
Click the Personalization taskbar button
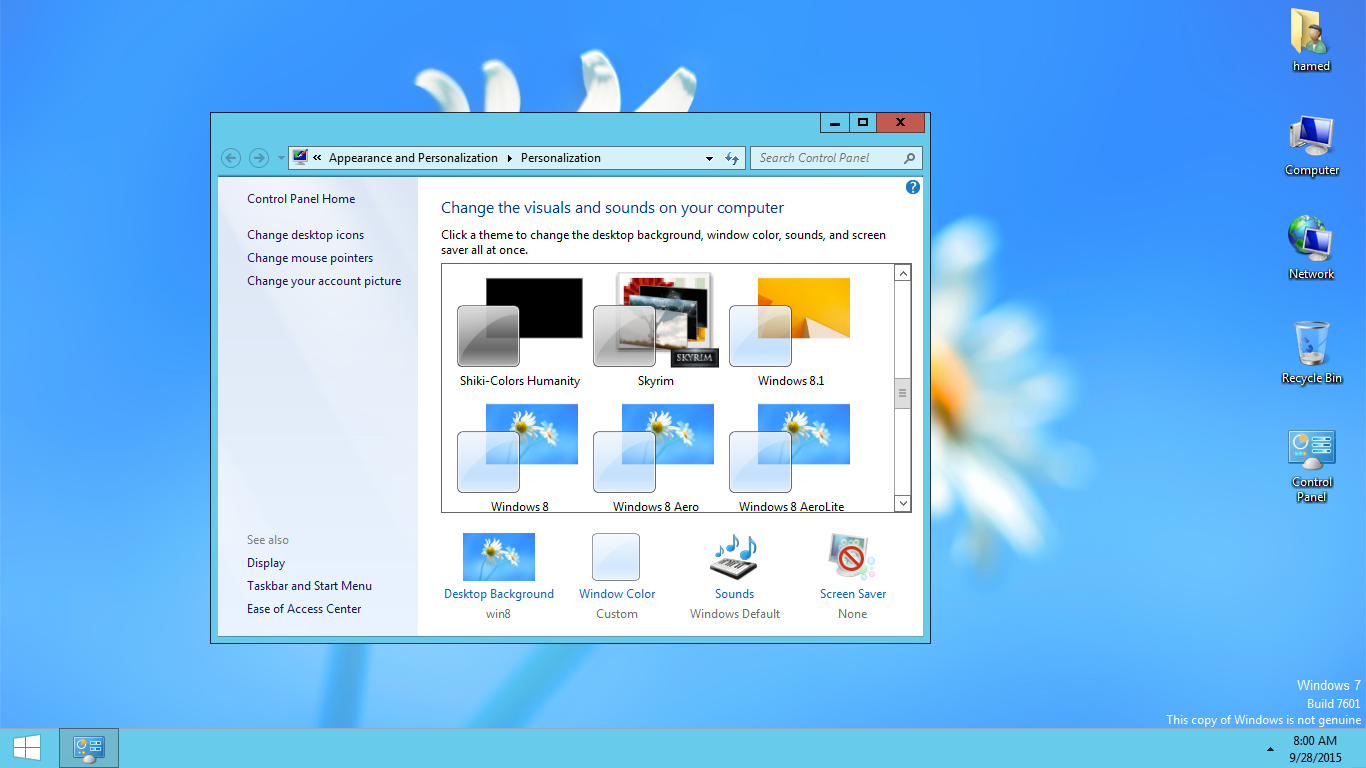click(x=89, y=748)
